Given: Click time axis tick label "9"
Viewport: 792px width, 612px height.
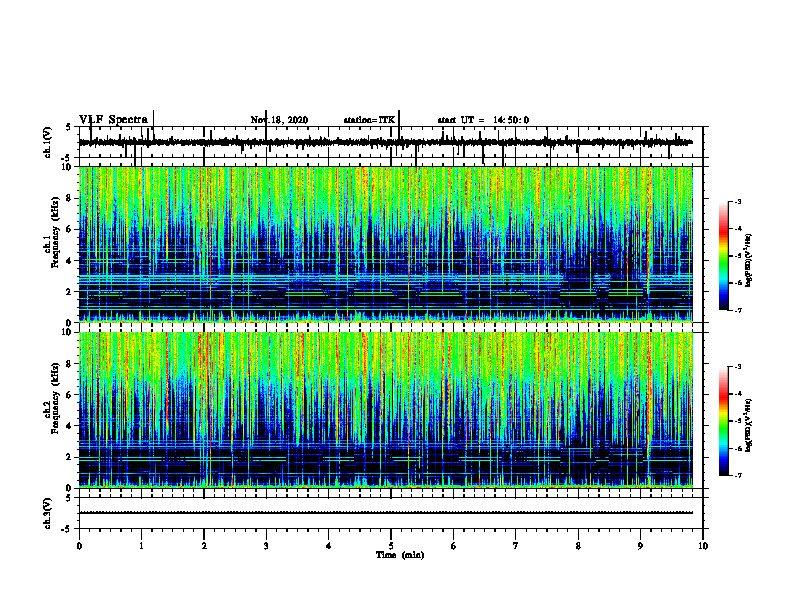Looking at the screenshot, I should point(640,546).
